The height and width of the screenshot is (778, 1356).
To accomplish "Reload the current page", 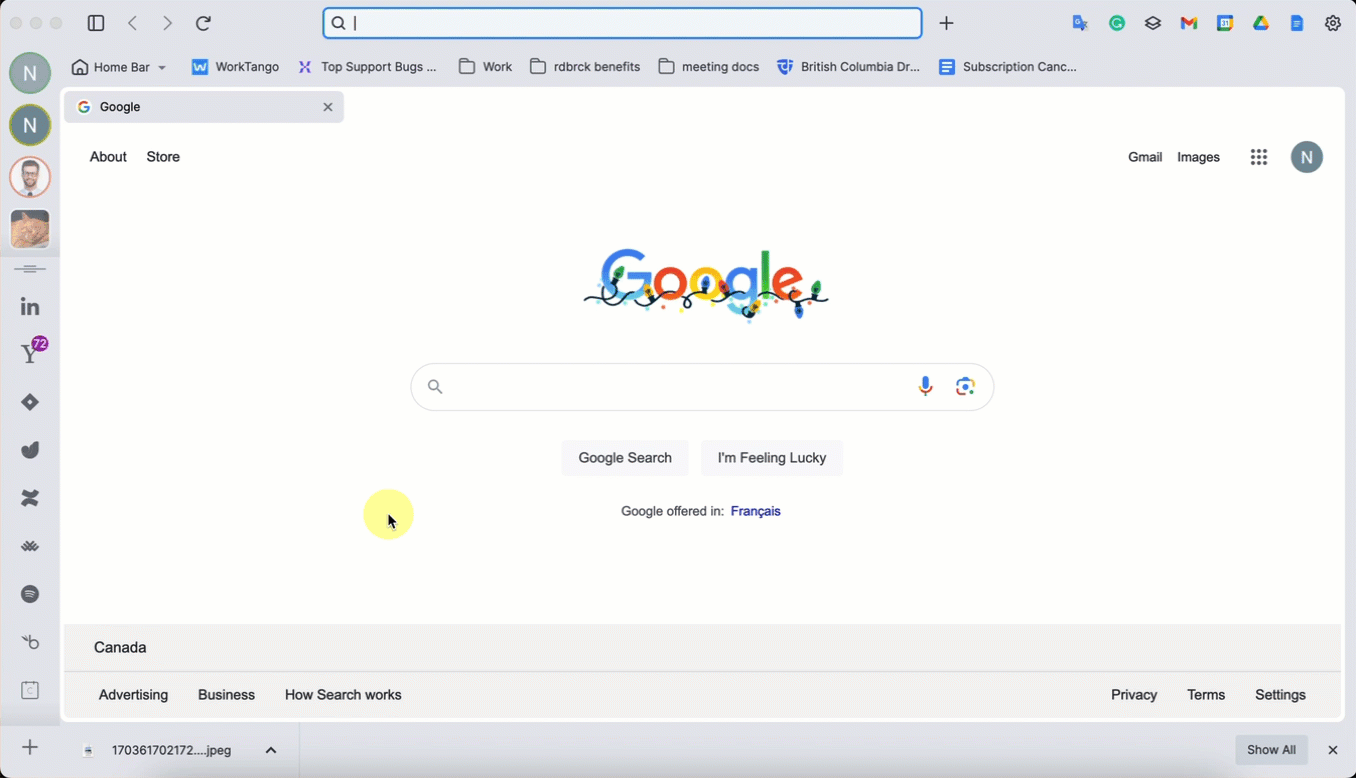I will point(203,23).
